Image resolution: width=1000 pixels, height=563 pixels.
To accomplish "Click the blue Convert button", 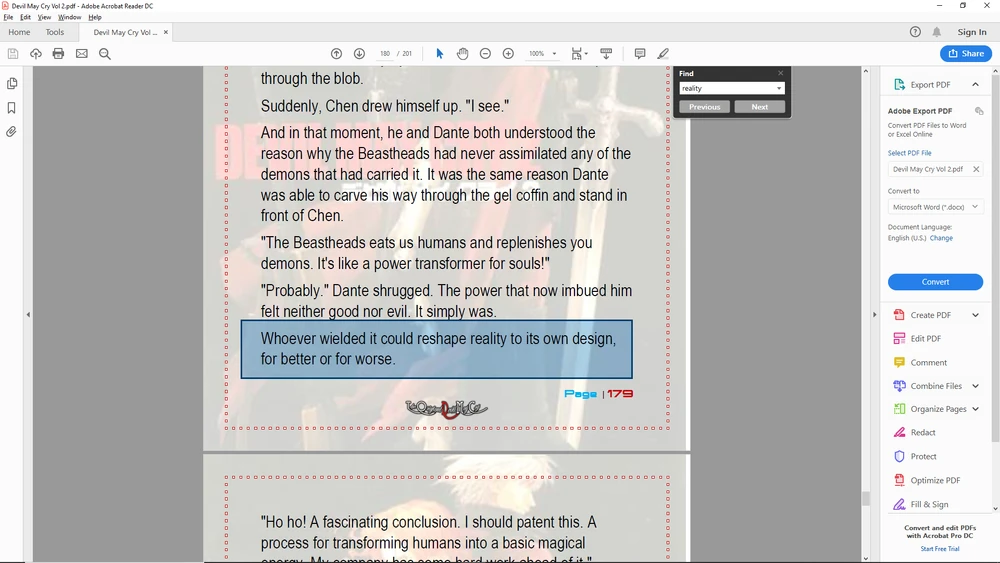I will coord(935,282).
